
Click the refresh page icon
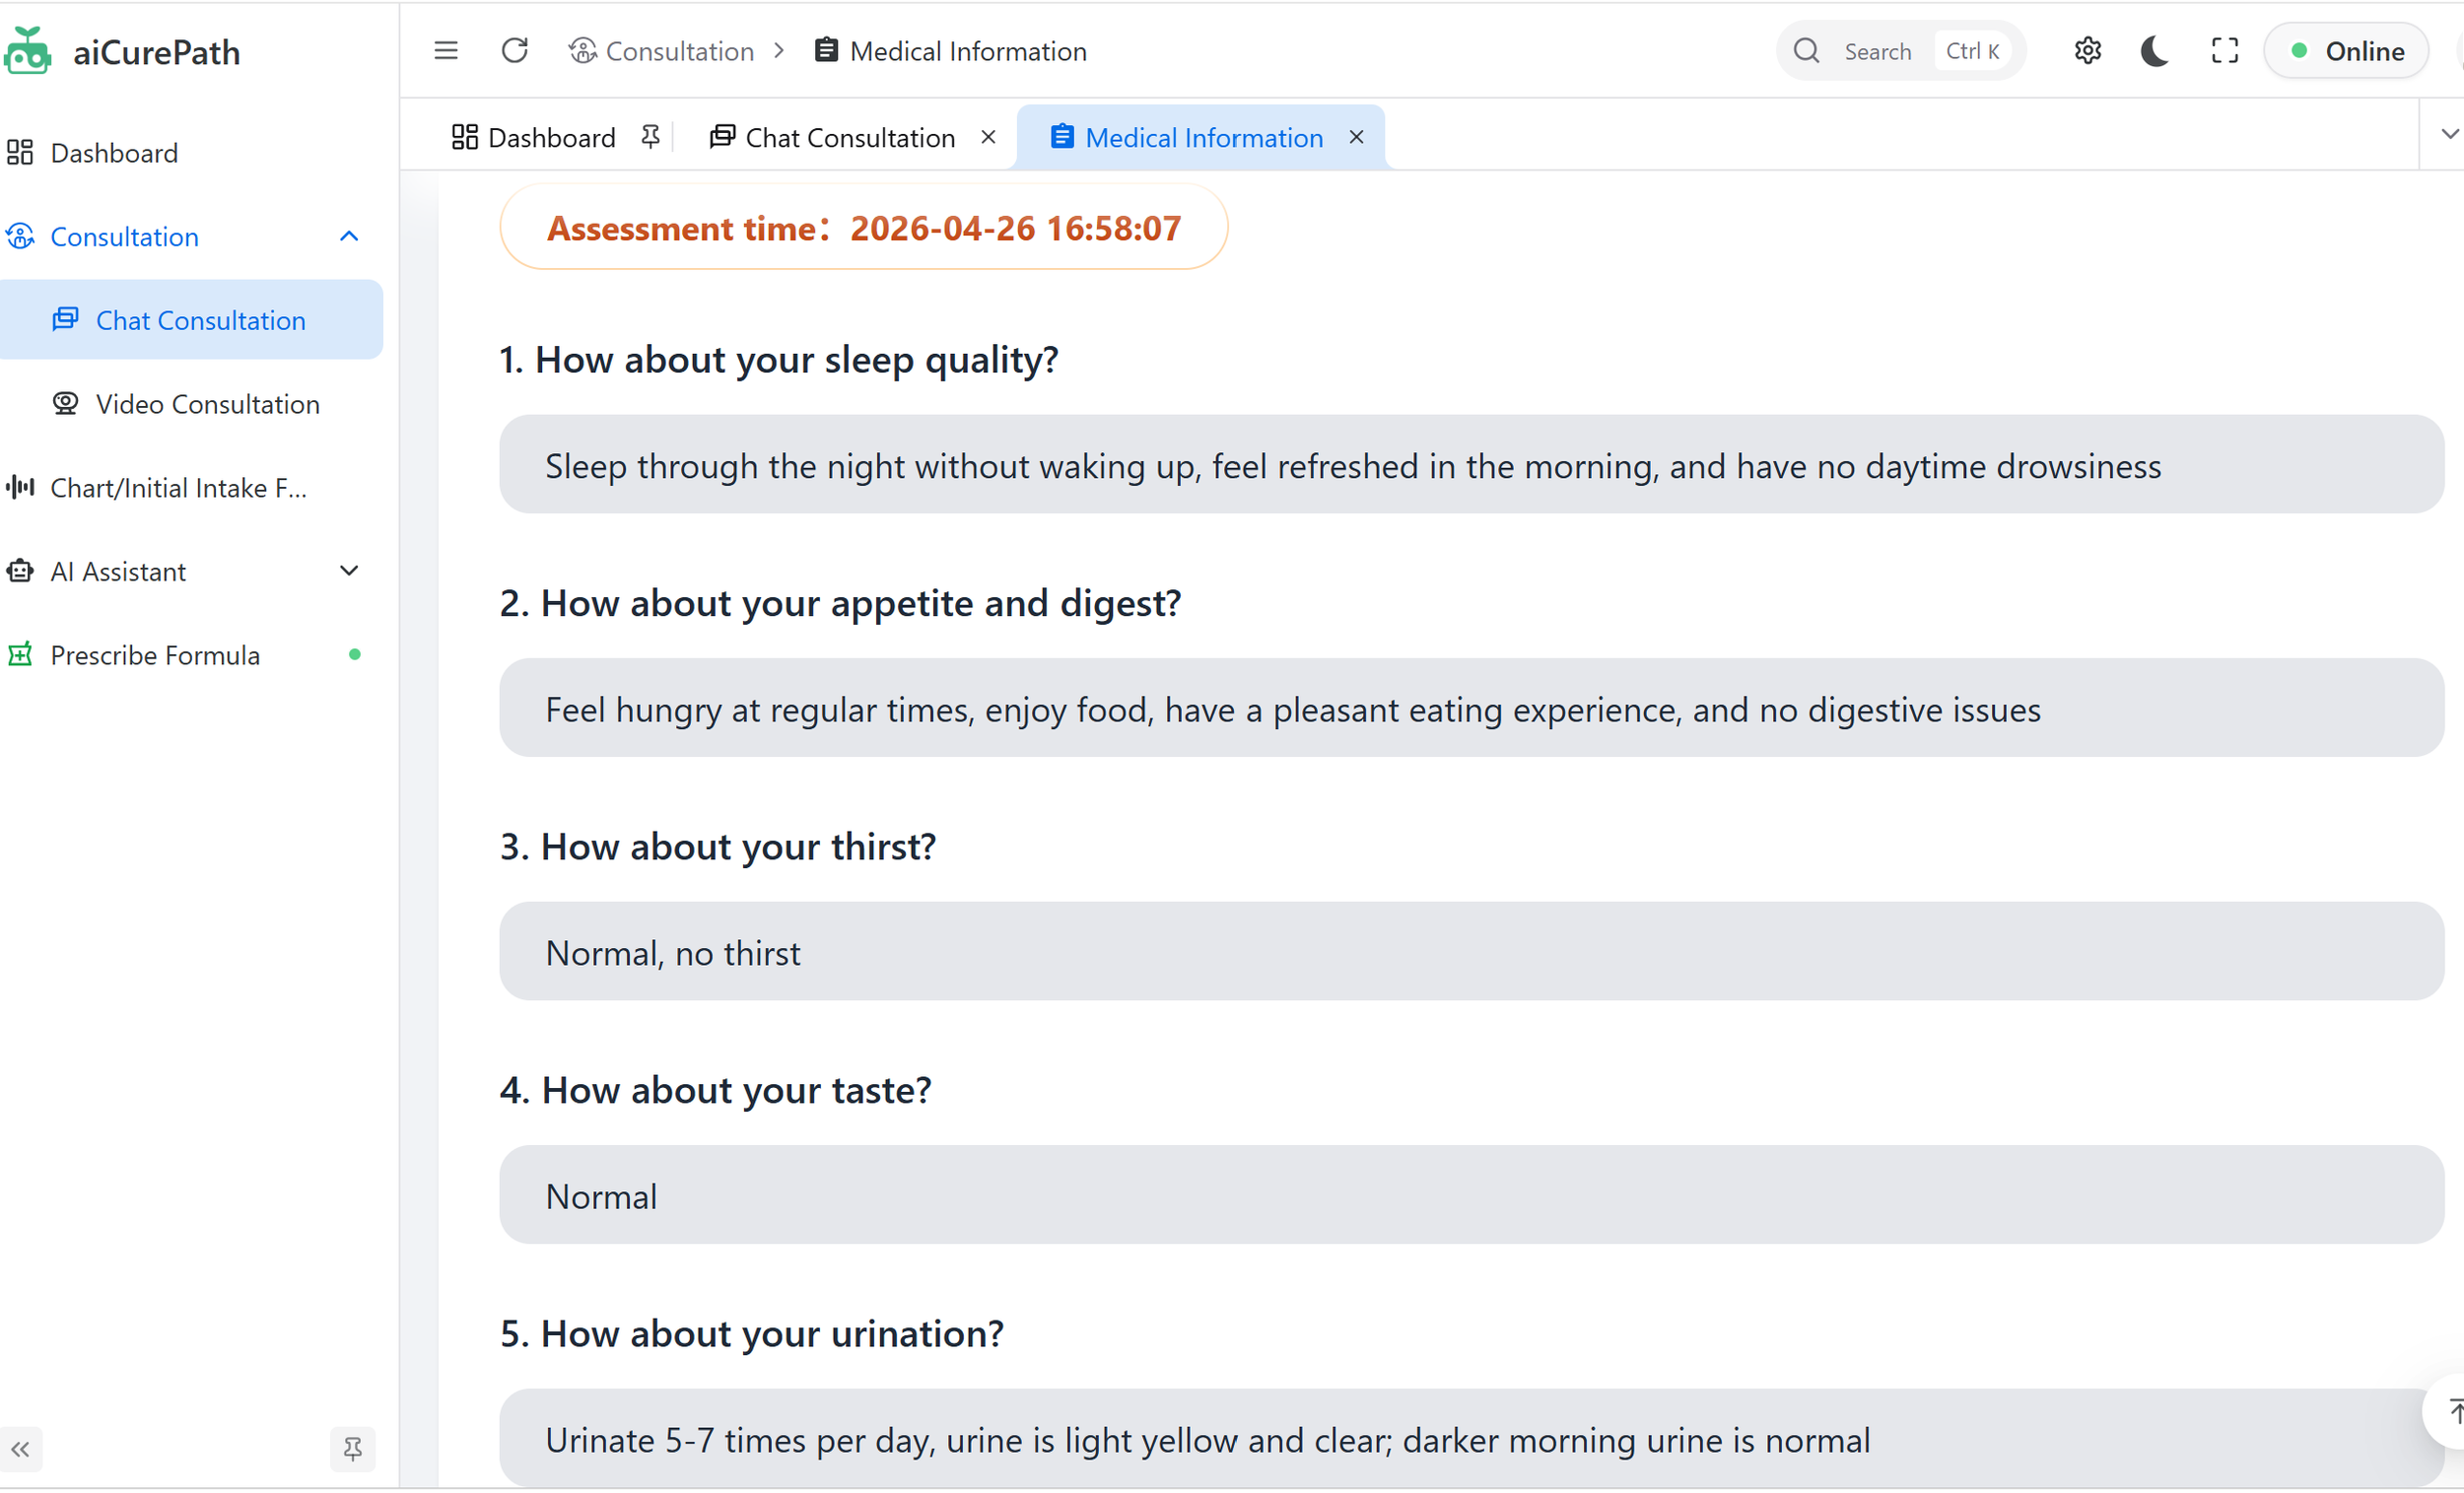click(514, 51)
